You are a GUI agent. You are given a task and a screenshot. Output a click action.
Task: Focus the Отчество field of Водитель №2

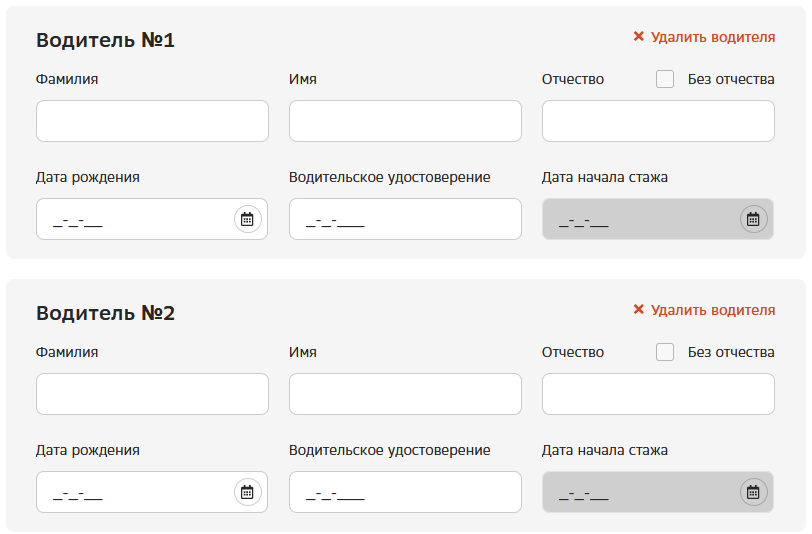tap(658, 394)
